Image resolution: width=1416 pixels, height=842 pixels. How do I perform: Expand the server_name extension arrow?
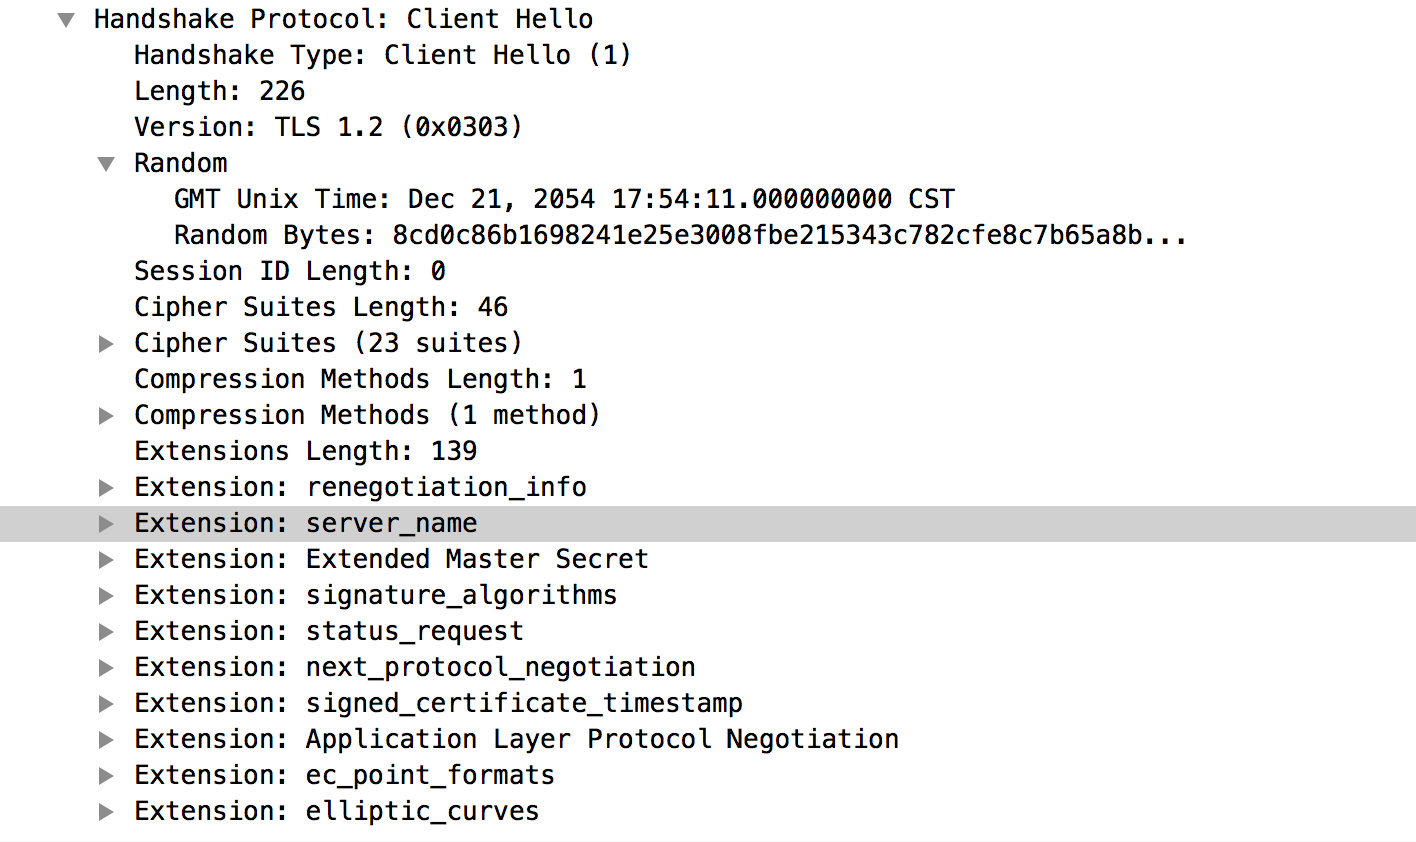pyautogui.click(x=106, y=524)
